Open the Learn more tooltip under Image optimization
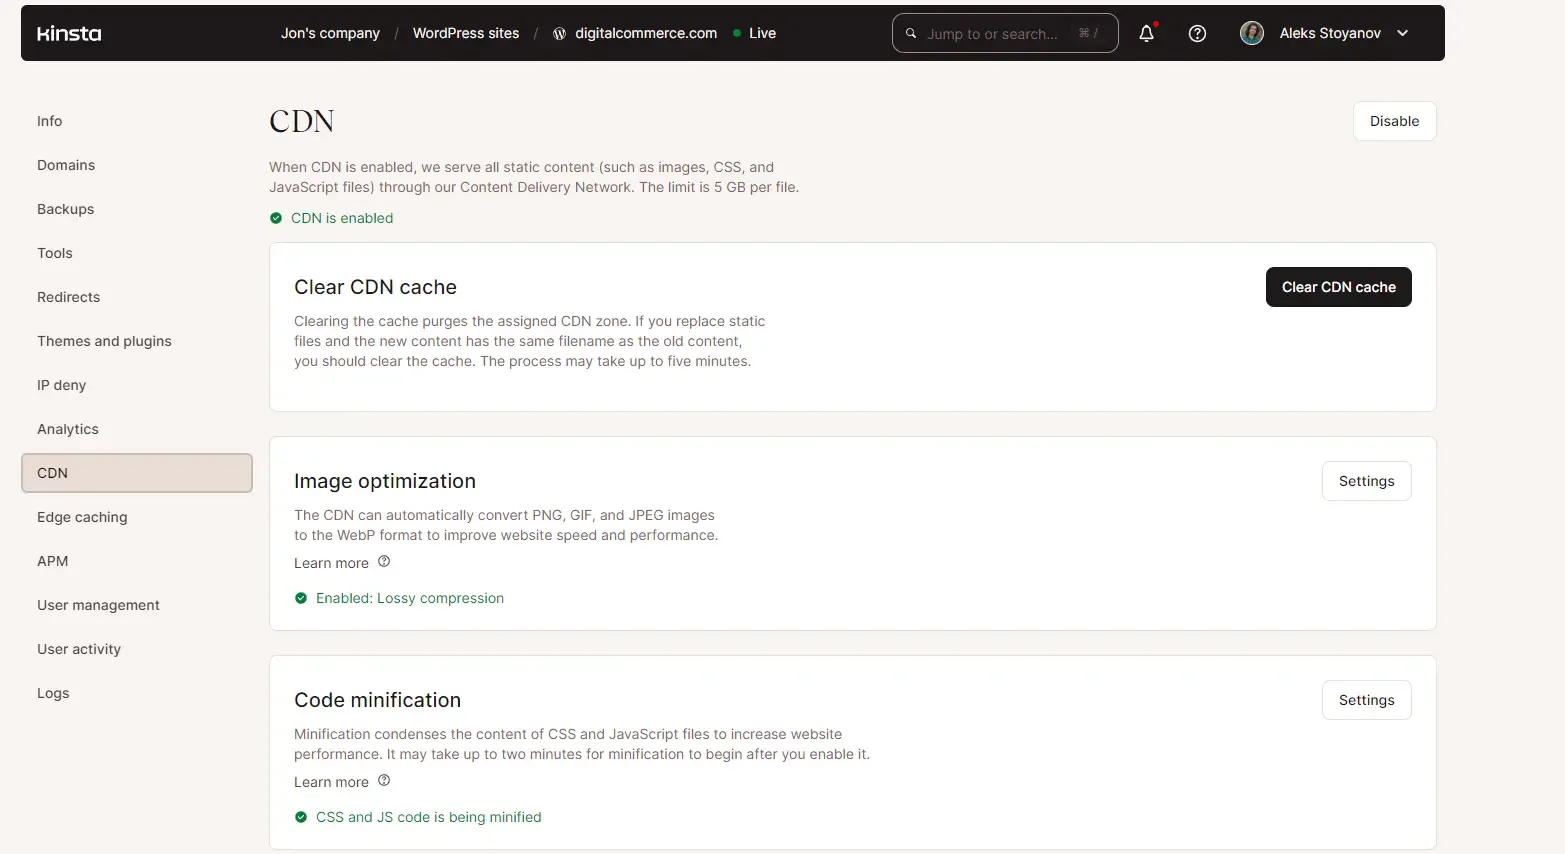Viewport: 1565px width, 854px height. click(x=383, y=562)
